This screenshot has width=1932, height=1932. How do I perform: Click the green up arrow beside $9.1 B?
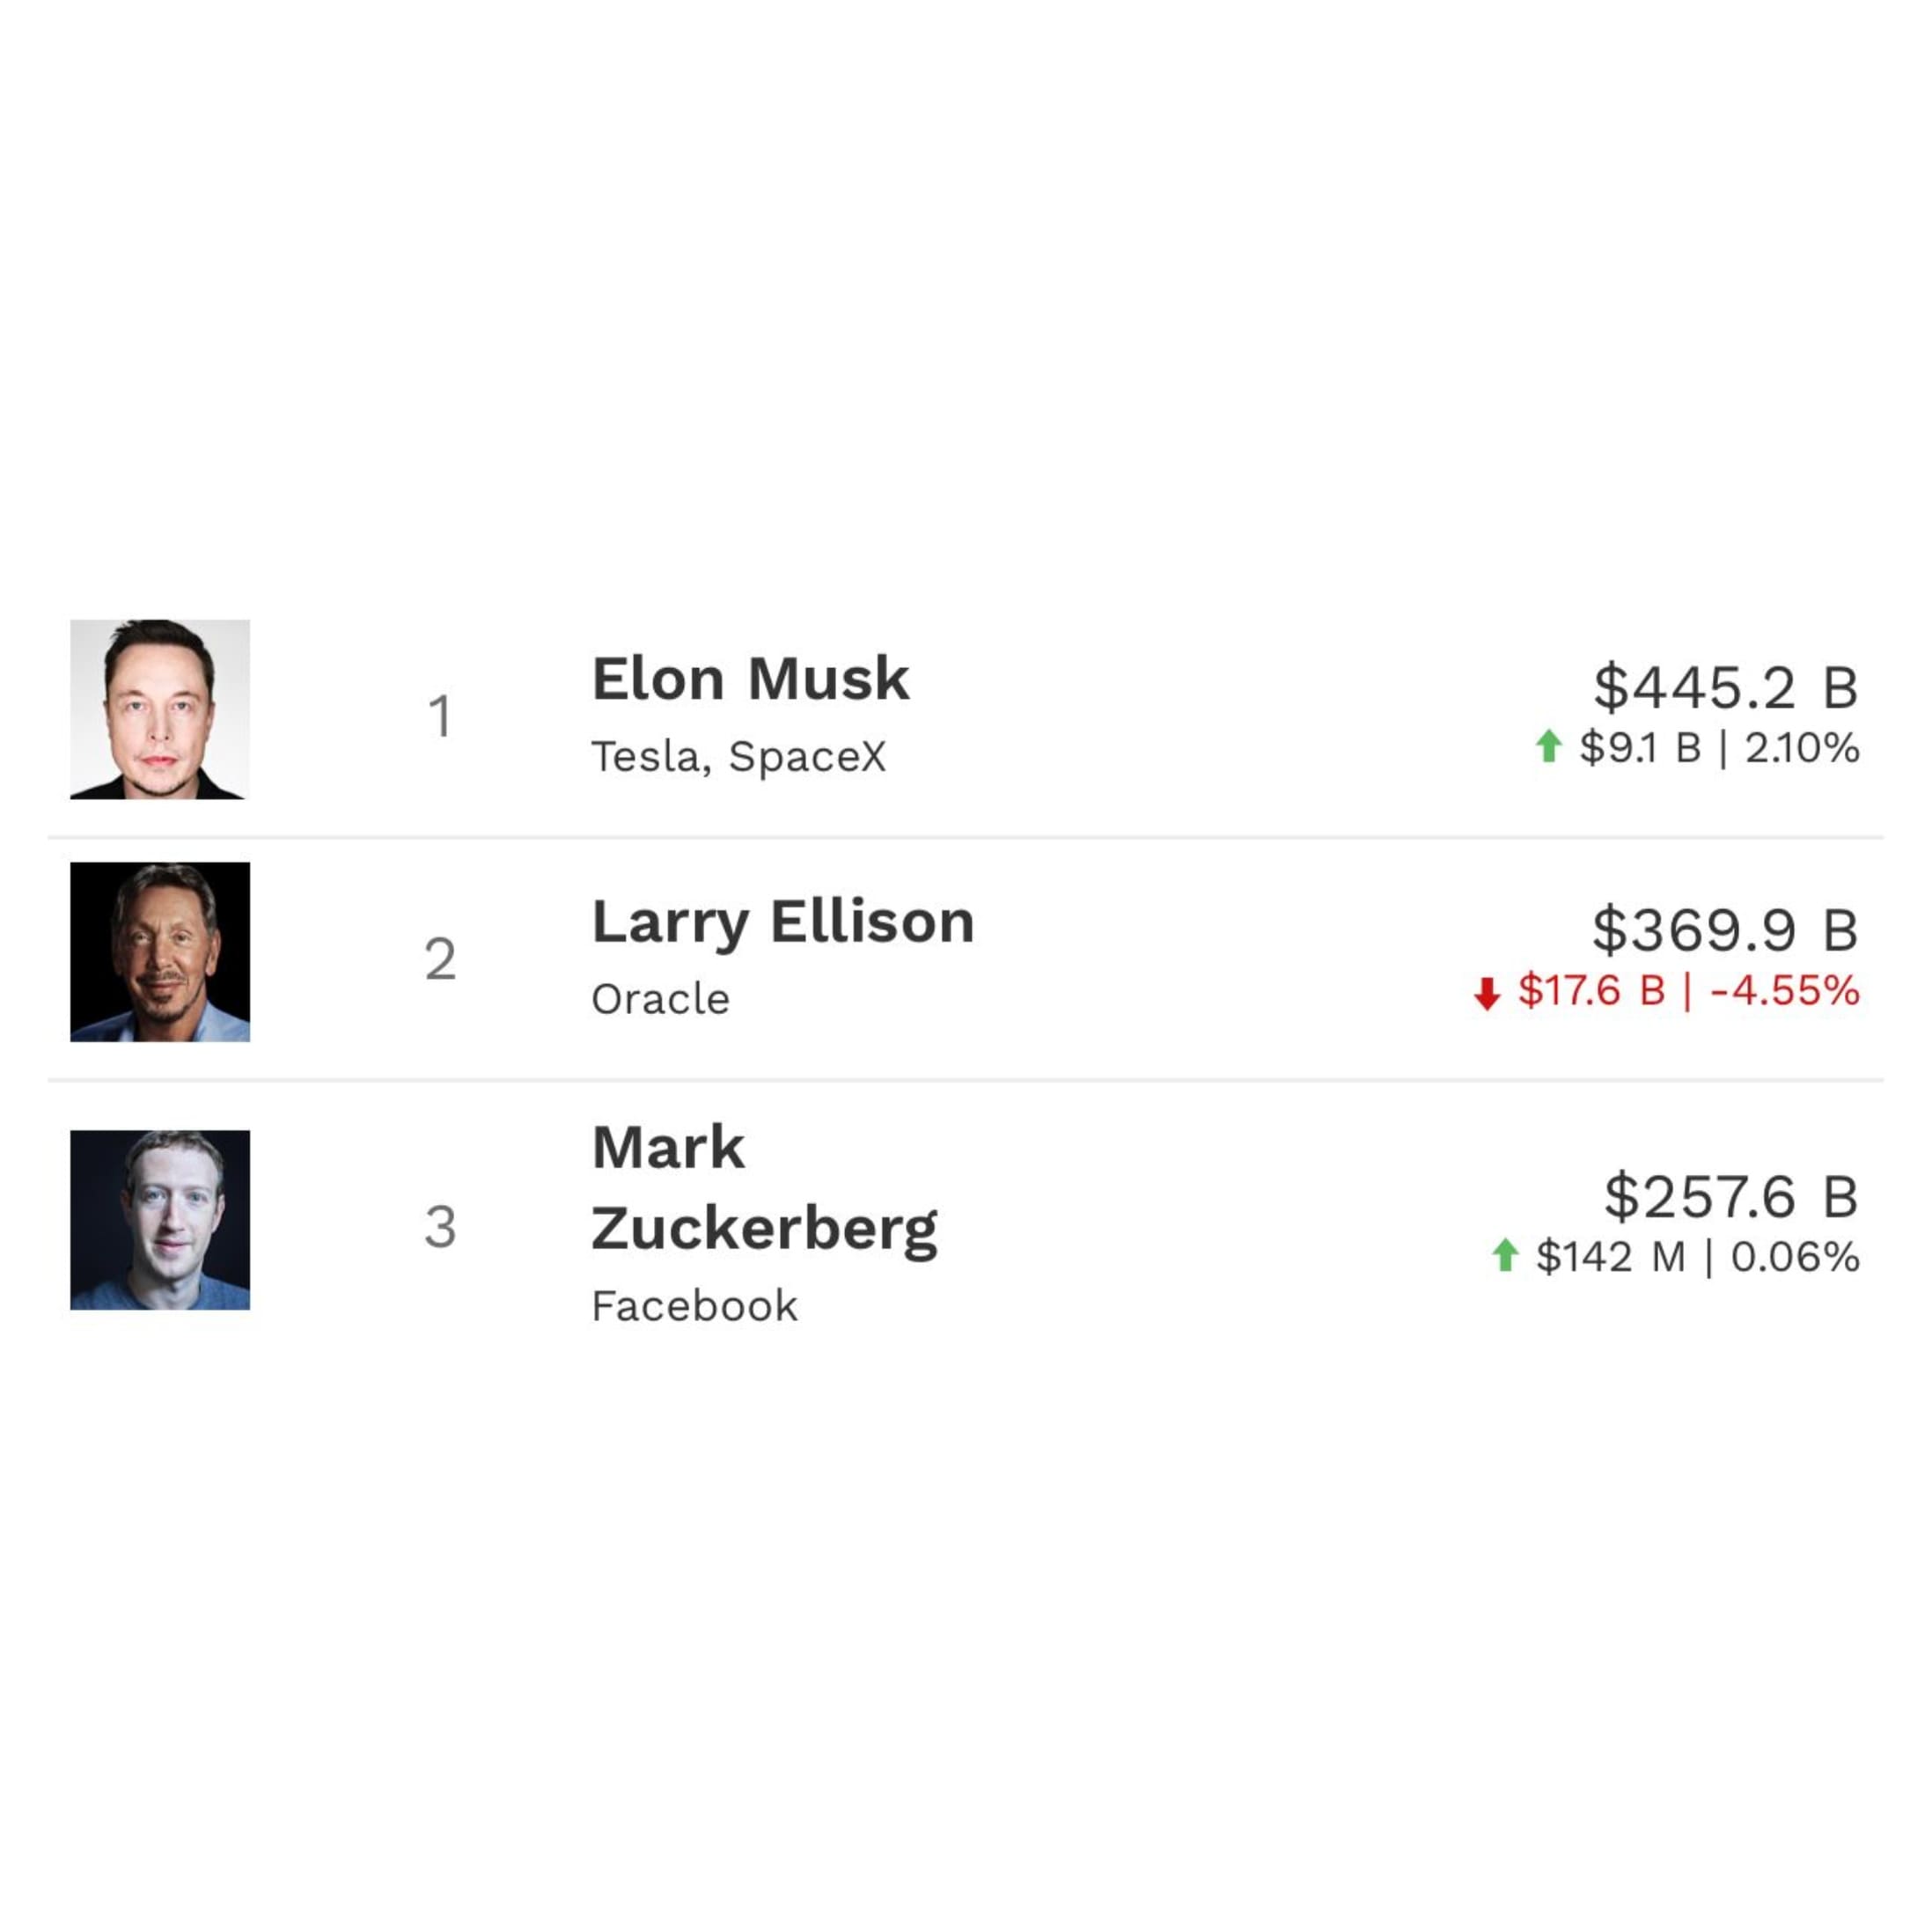click(1548, 746)
